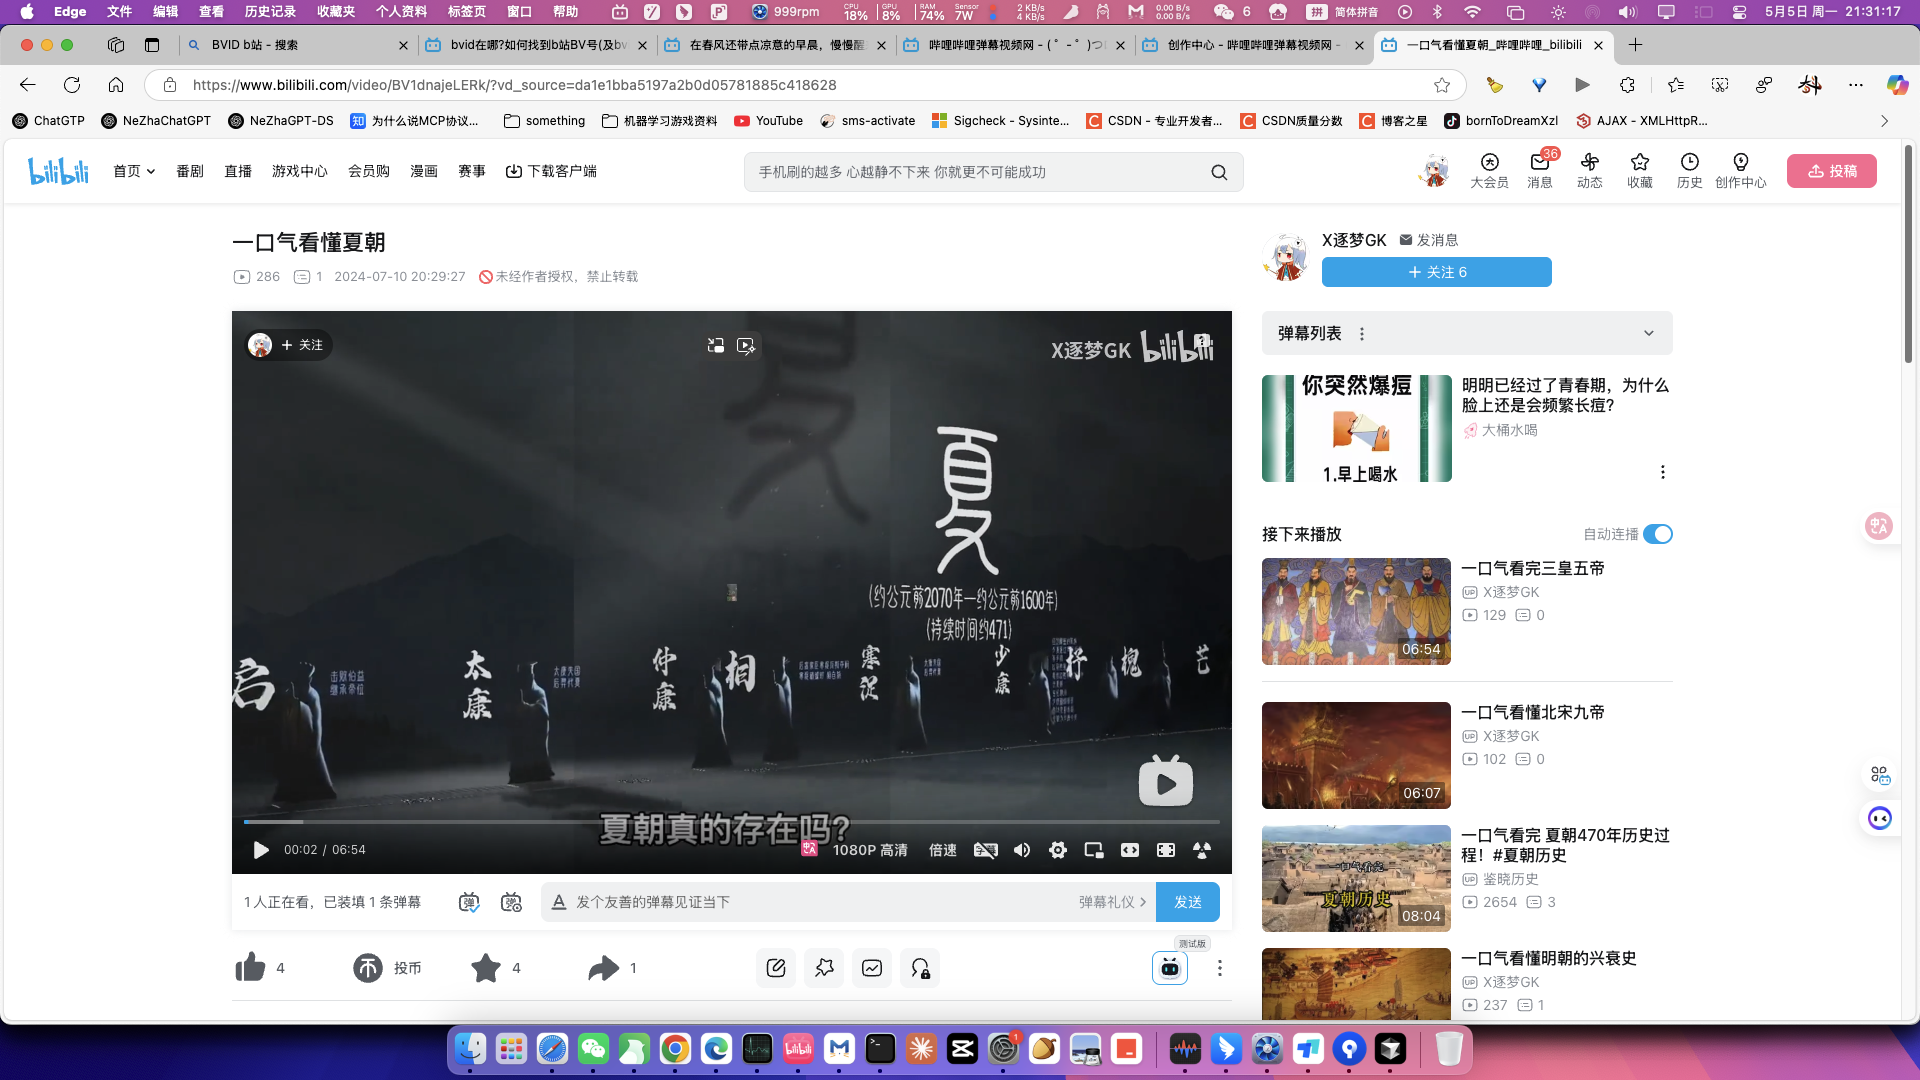Expand the 弹幕列表 danmaku list panel
The width and height of the screenshot is (1920, 1080).
click(x=1648, y=333)
